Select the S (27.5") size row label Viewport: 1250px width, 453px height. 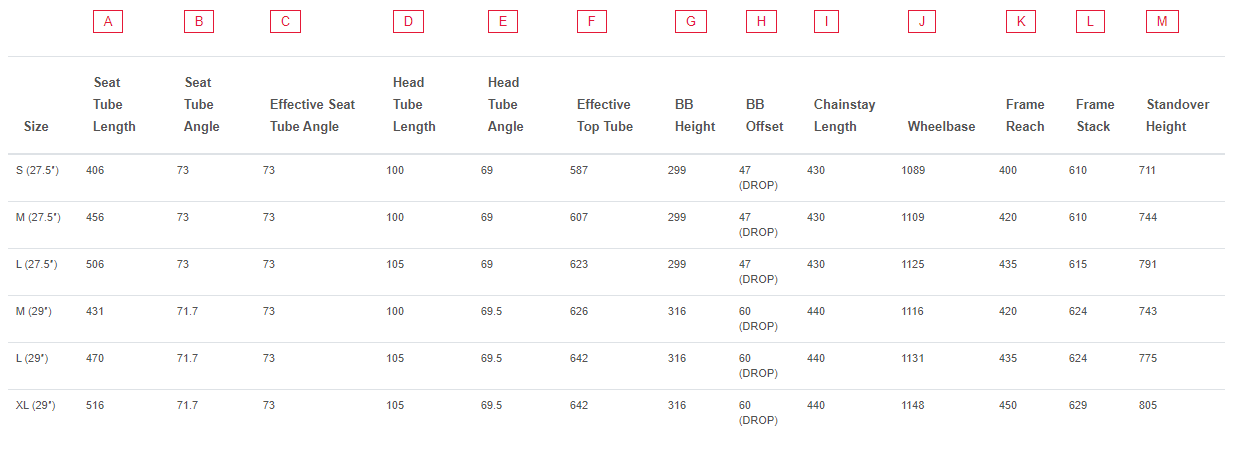click(38, 171)
